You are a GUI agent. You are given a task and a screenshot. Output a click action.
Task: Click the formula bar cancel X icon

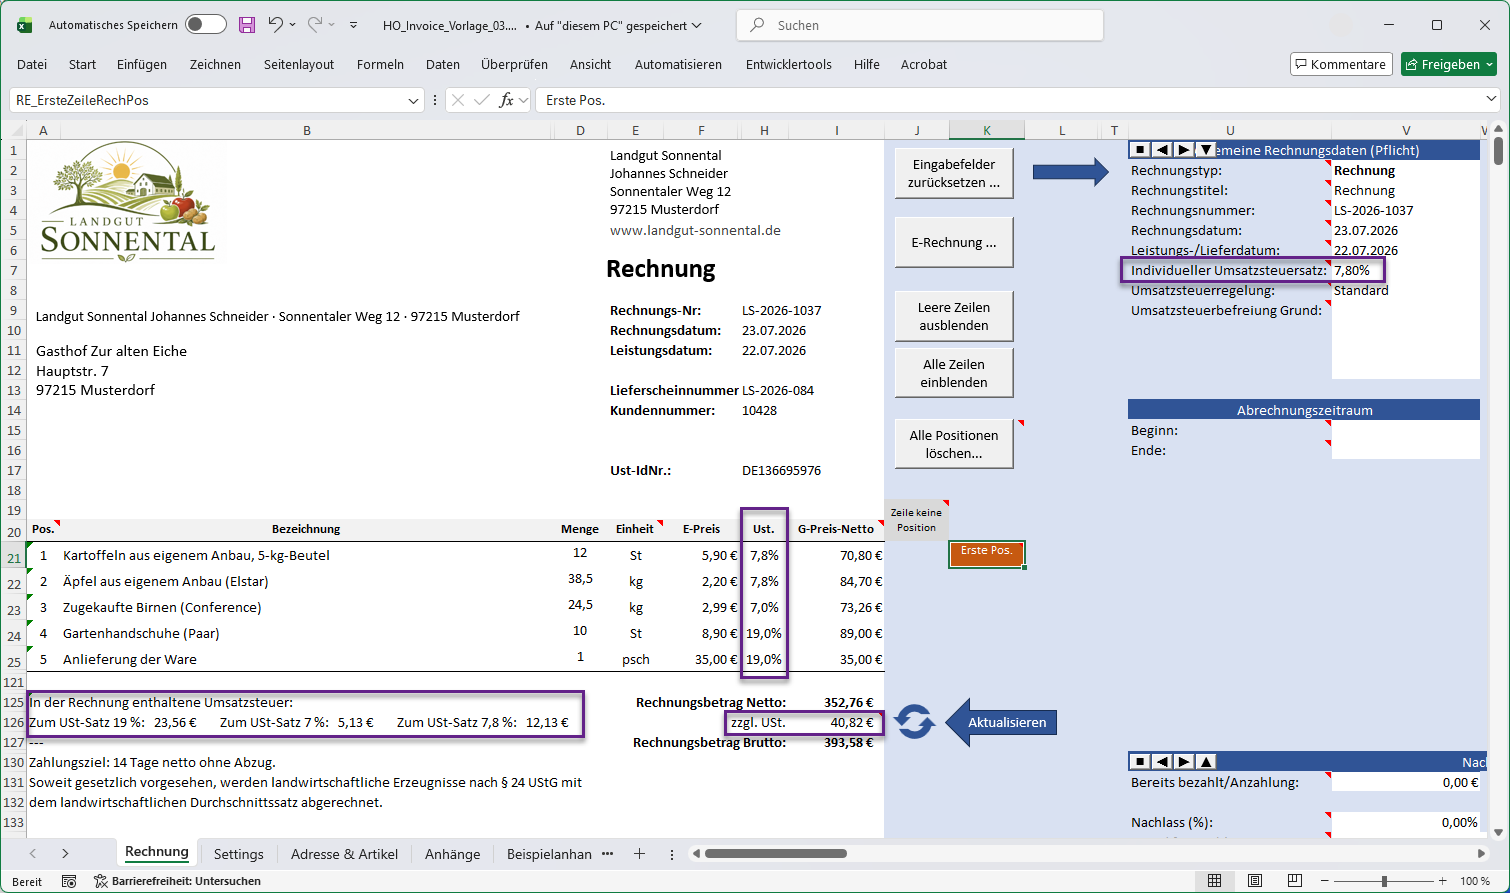(x=458, y=100)
